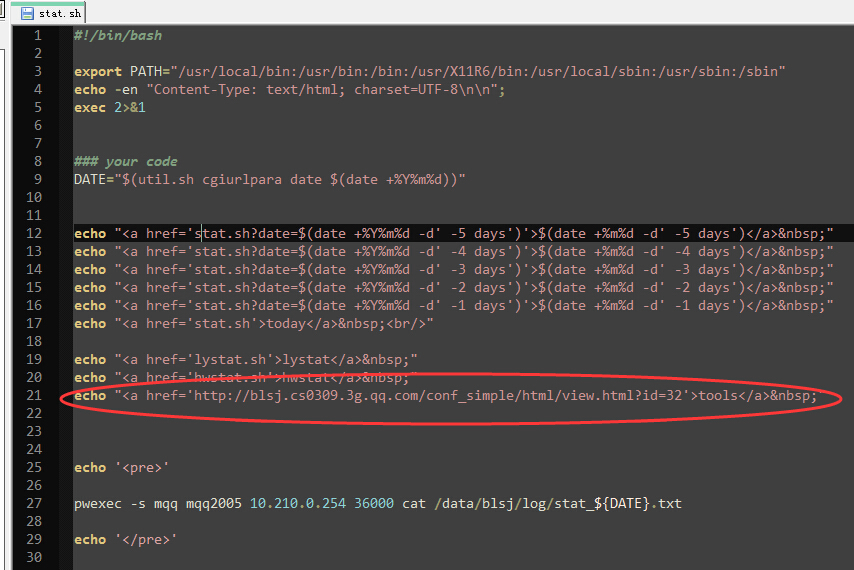The image size is (854, 570).
Task: Click the pwexec -s mqq line
Action: click(378, 502)
